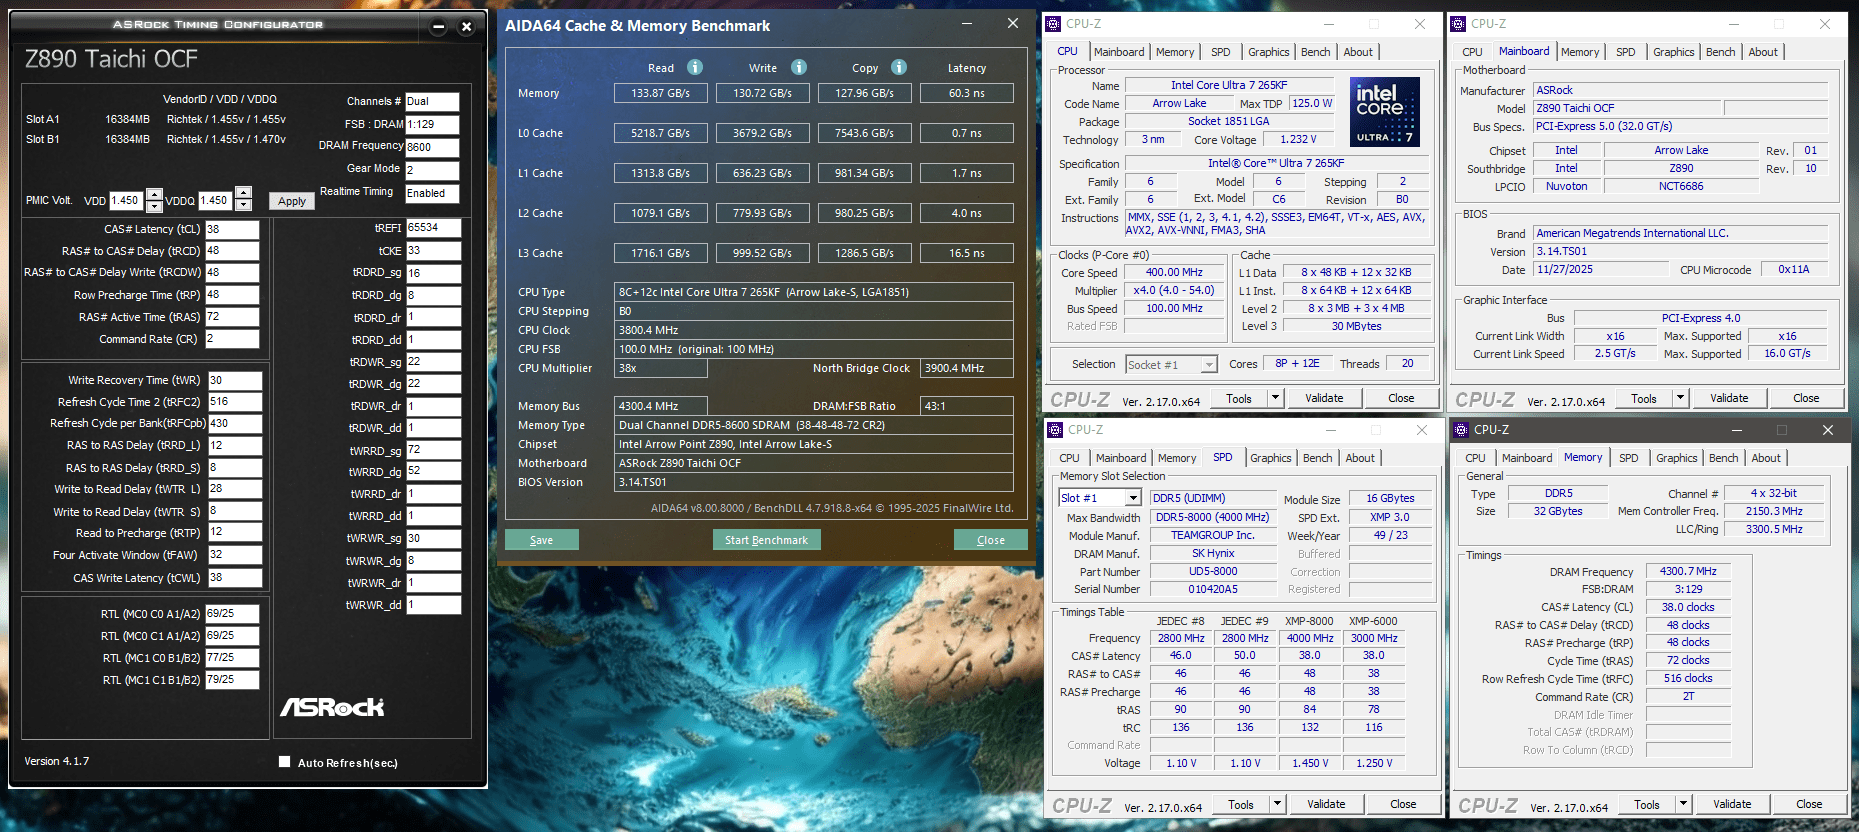This screenshot has width=1859, height=832.
Task: Click the info icon next to Read
Action: [x=695, y=67]
